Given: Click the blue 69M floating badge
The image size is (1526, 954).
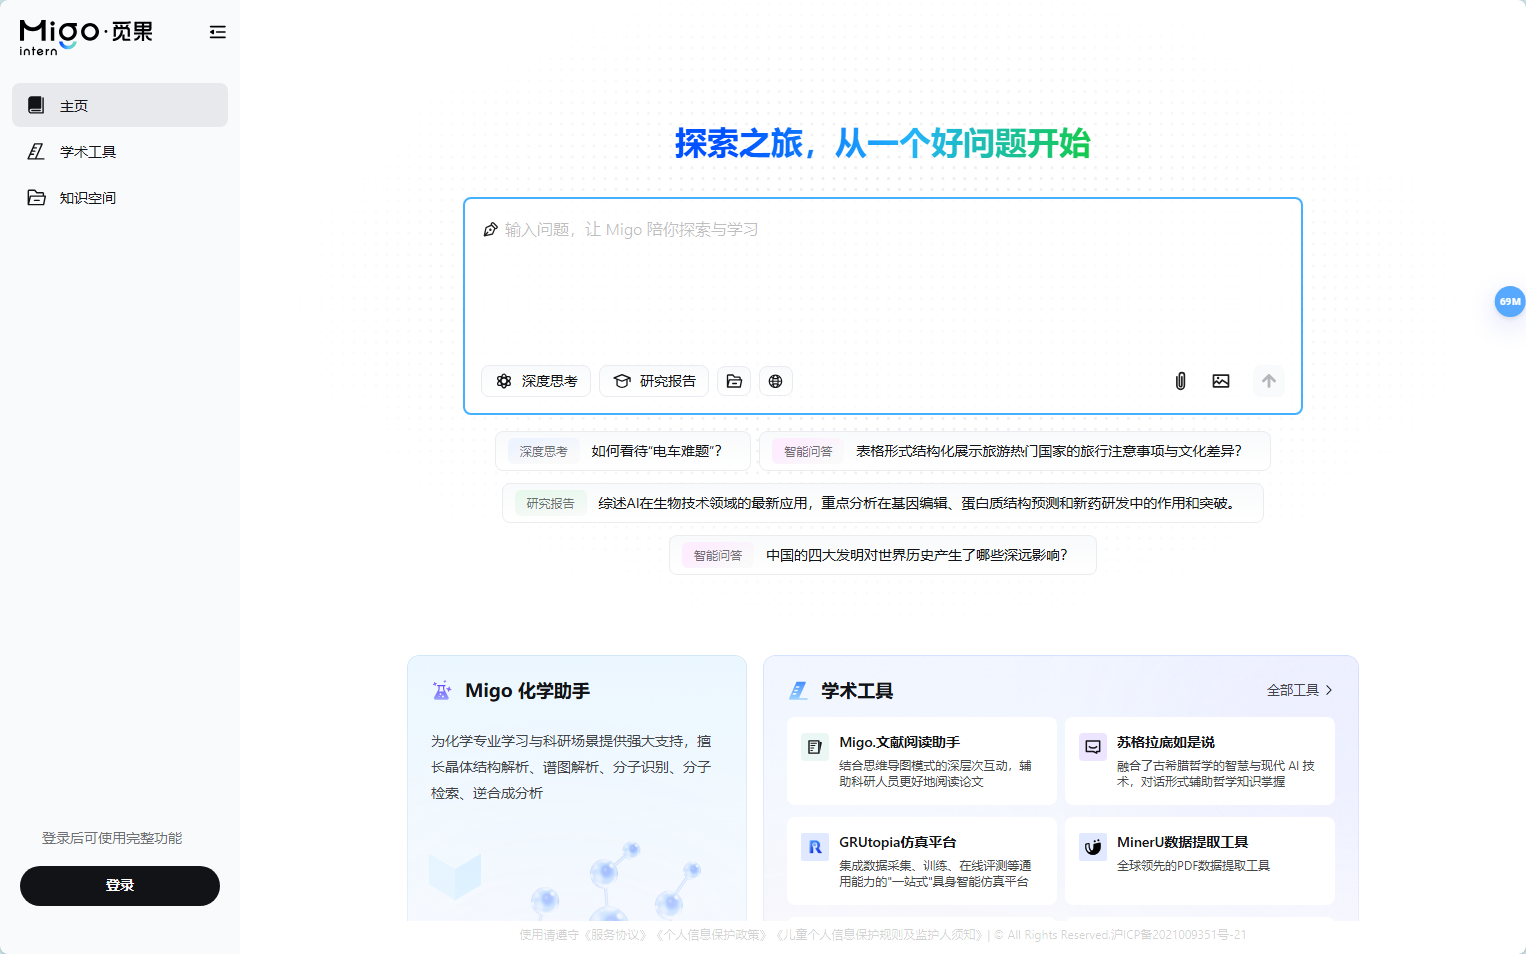Looking at the screenshot, I should click(x=1510, y=301).
